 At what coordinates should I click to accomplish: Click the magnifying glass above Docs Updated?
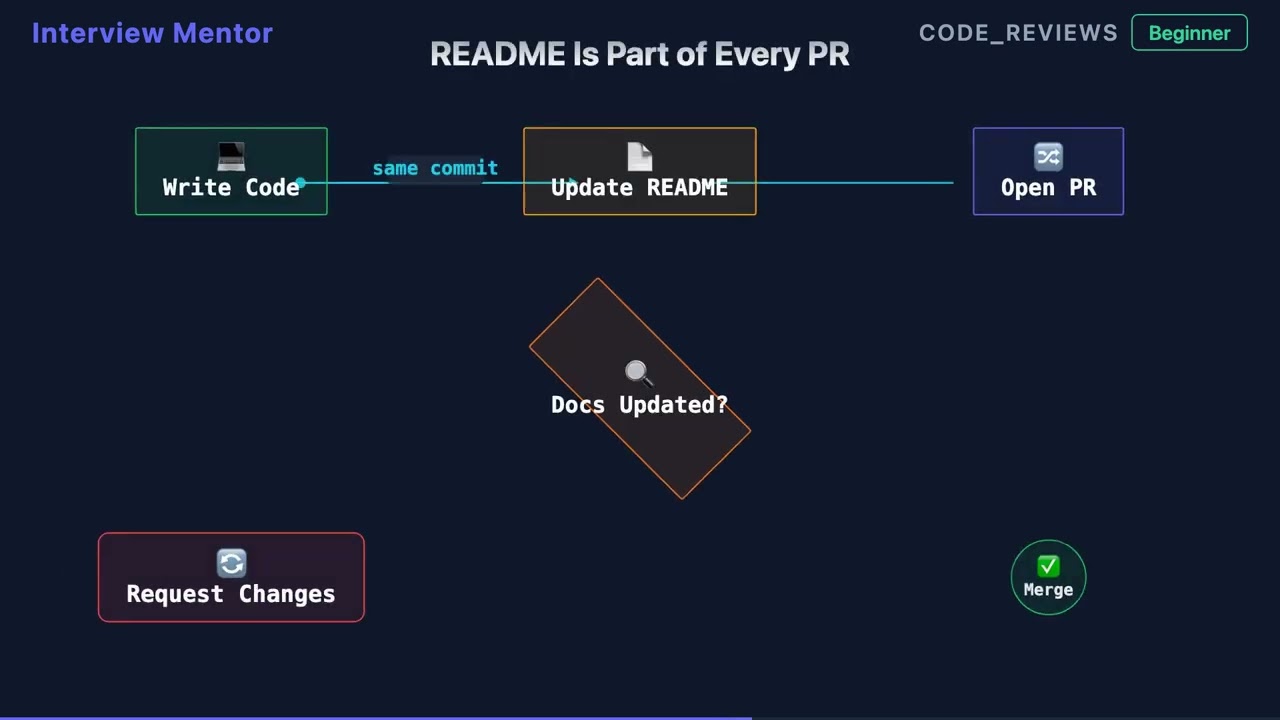point(638,374)
